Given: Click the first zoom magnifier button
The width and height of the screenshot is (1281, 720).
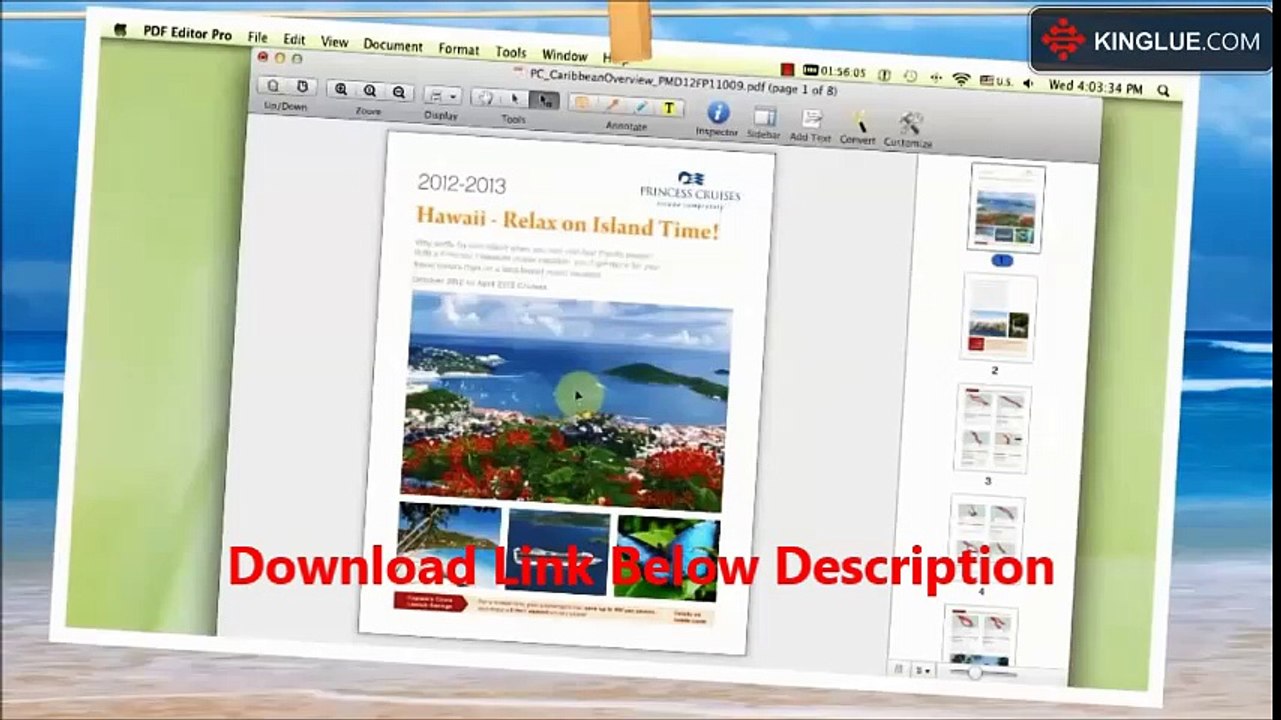Looking at the screenshot, I should (x=342, y=90).
